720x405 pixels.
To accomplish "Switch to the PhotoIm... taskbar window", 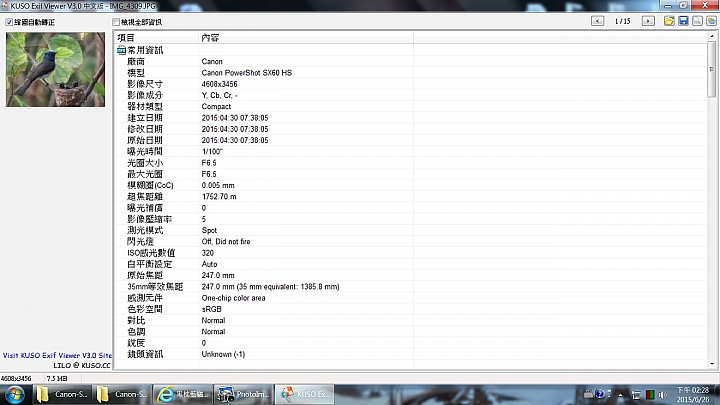I will coord(243,394).
